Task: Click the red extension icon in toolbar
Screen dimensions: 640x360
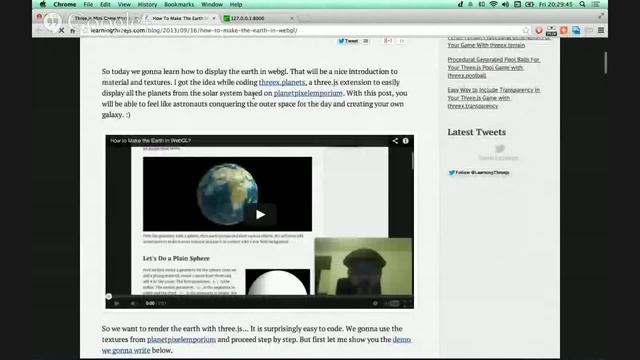Action: point(539,30)
